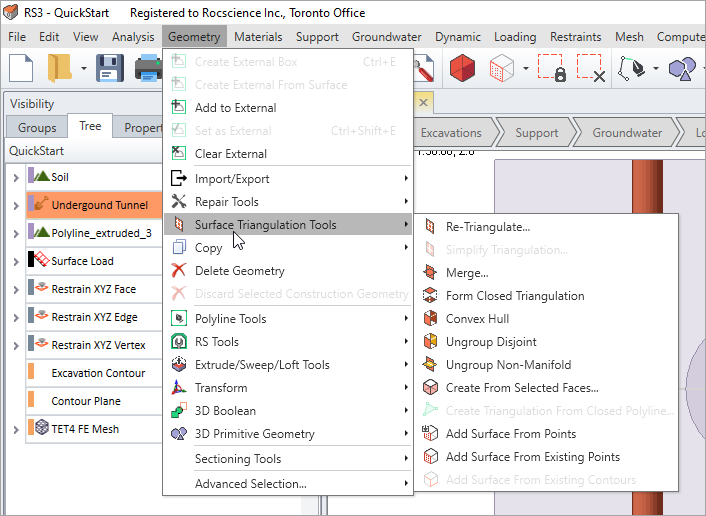The image size is (706, 516).
Task: Expand the Restrain XYZ Edge node
Action: 16,317
